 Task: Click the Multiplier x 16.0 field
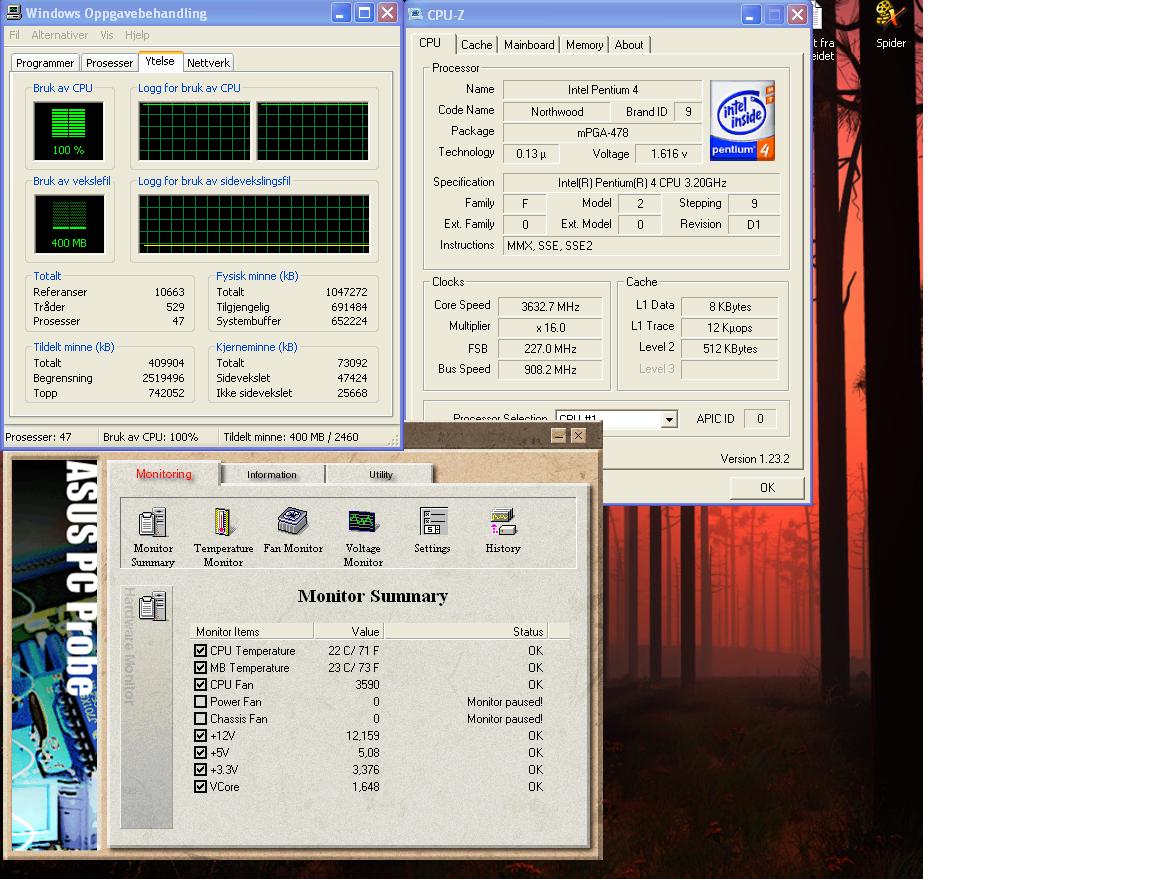(x=550, y=328)
